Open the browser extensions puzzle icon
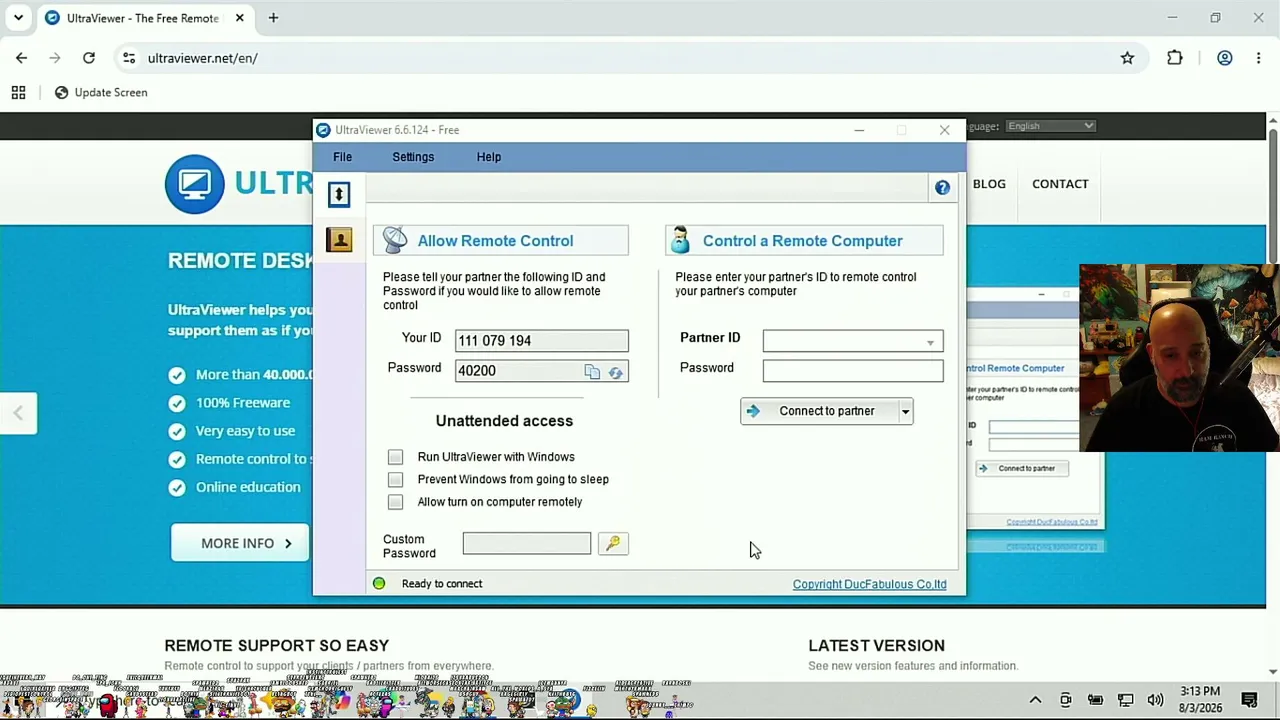The height and width of the screenshot is (720, 1280). coord(1175,58)
